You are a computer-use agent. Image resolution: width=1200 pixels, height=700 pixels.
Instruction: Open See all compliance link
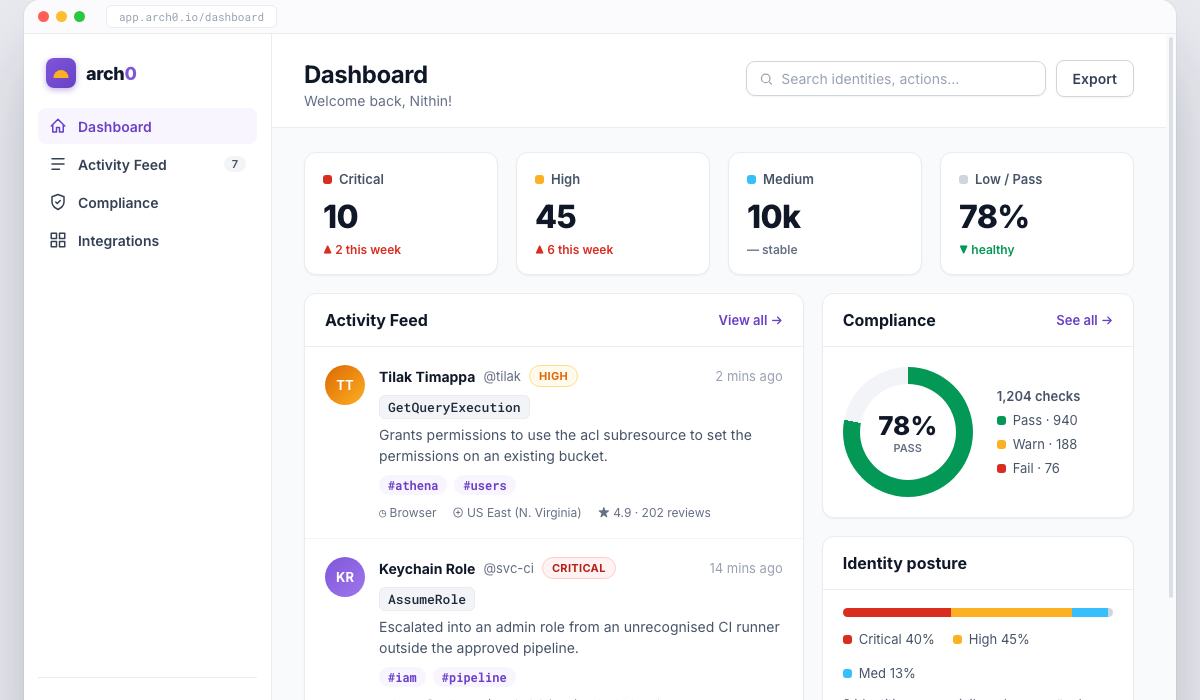coord(1084,320)
